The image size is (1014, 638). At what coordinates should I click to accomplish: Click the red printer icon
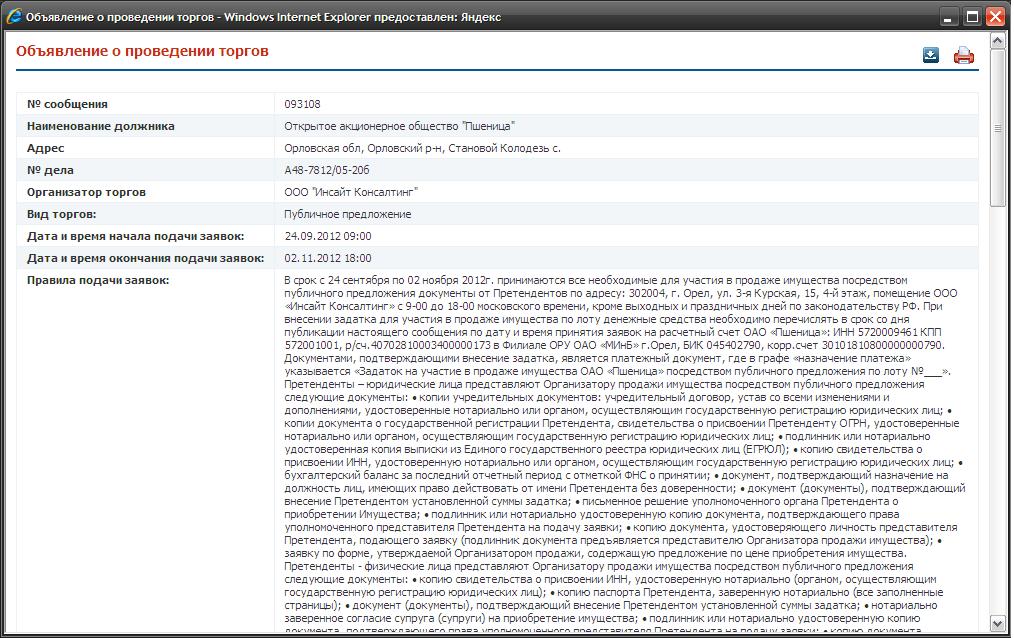963,56
